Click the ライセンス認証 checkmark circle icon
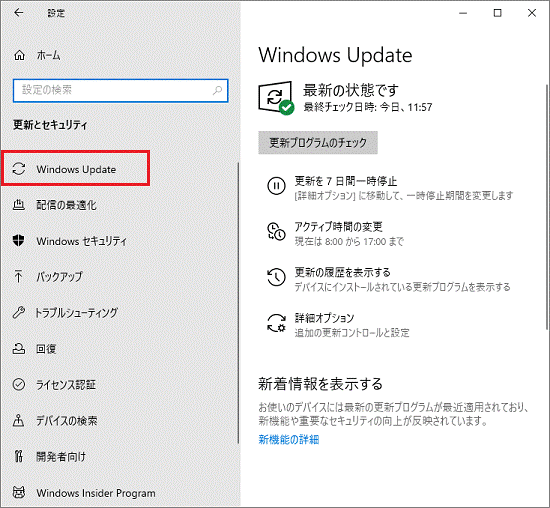This screenshot has height=508, width=550. point(19,385)
